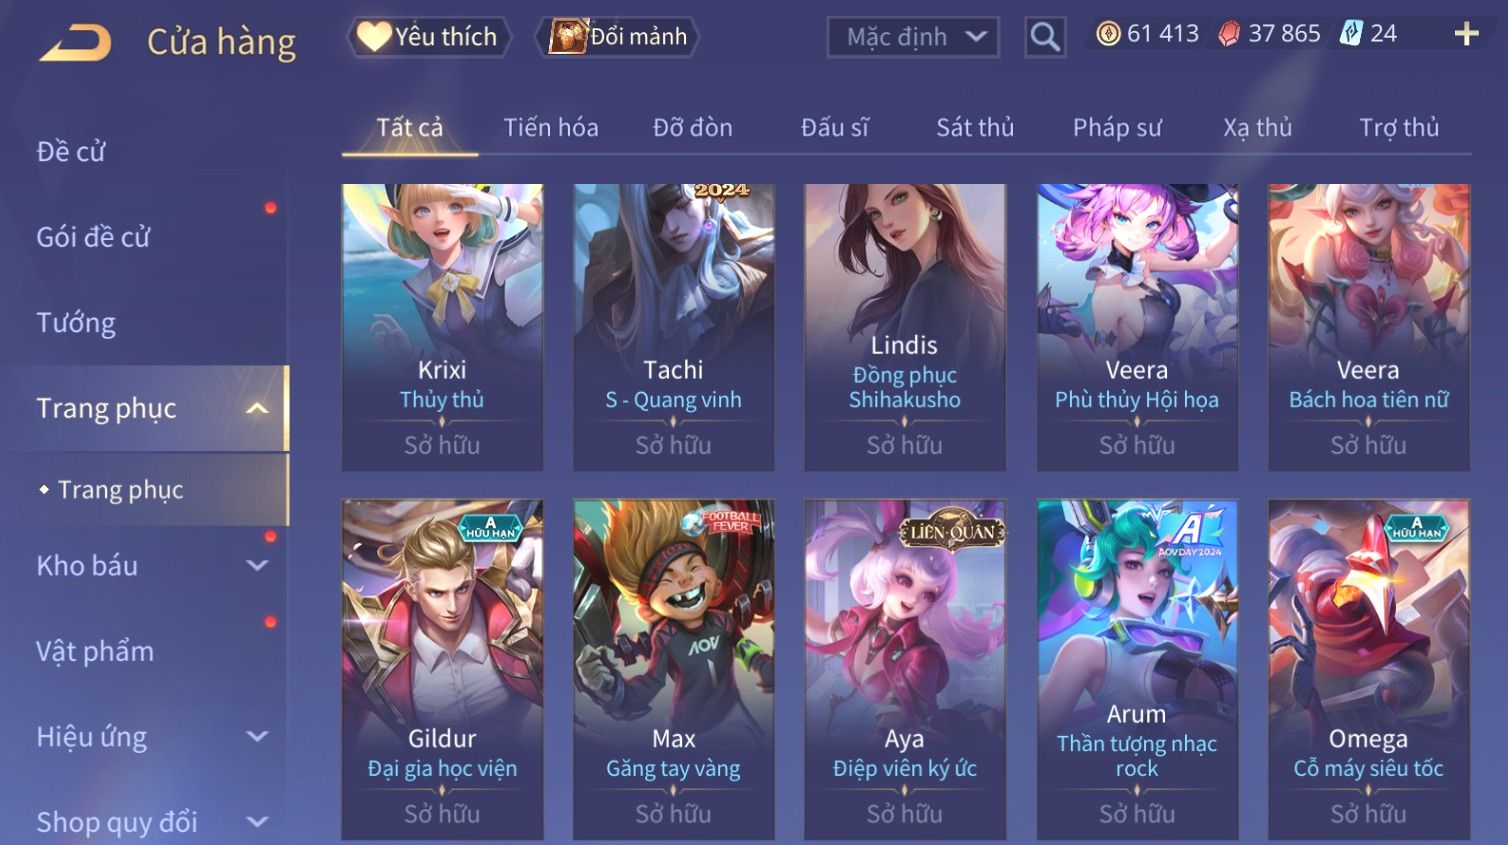
Task: Switch to the Tiến hóa tab
Action: tap(551, 128)
